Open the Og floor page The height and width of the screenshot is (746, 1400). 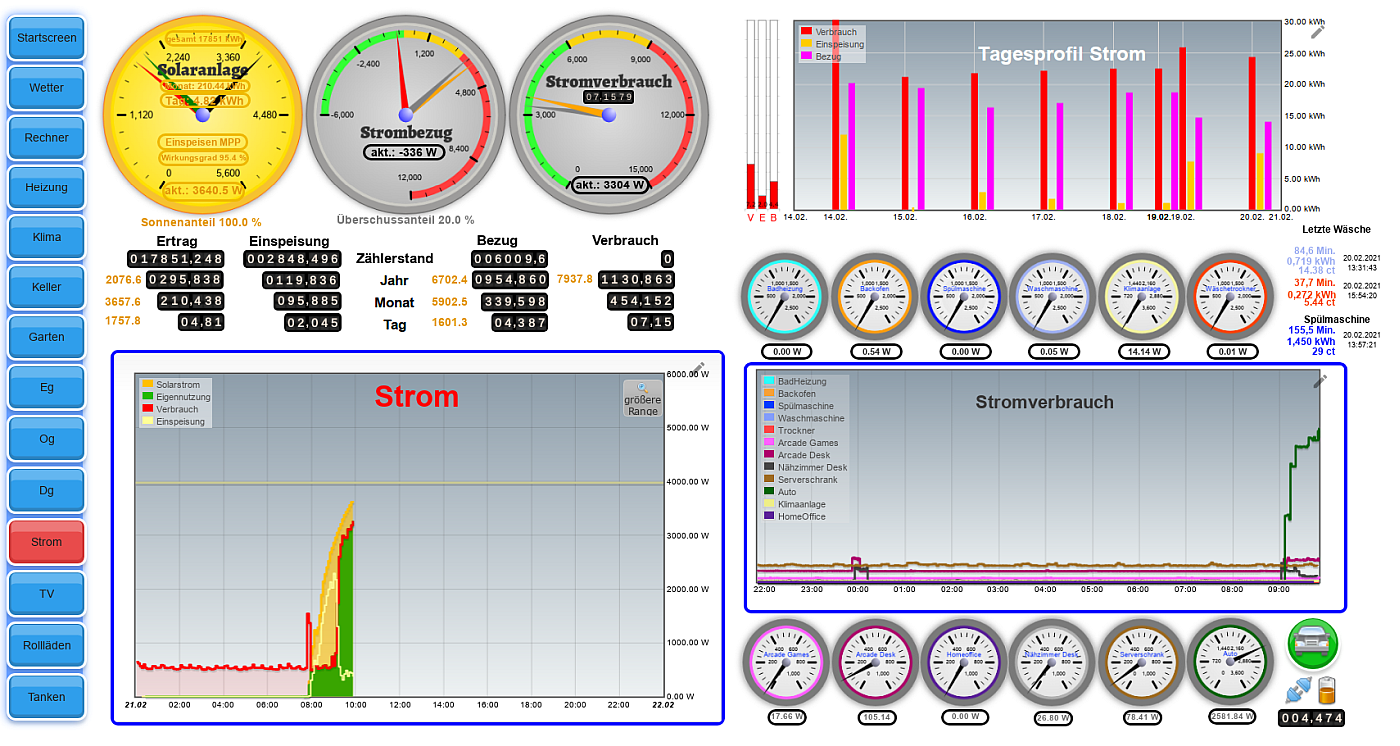tap(47, 439)
